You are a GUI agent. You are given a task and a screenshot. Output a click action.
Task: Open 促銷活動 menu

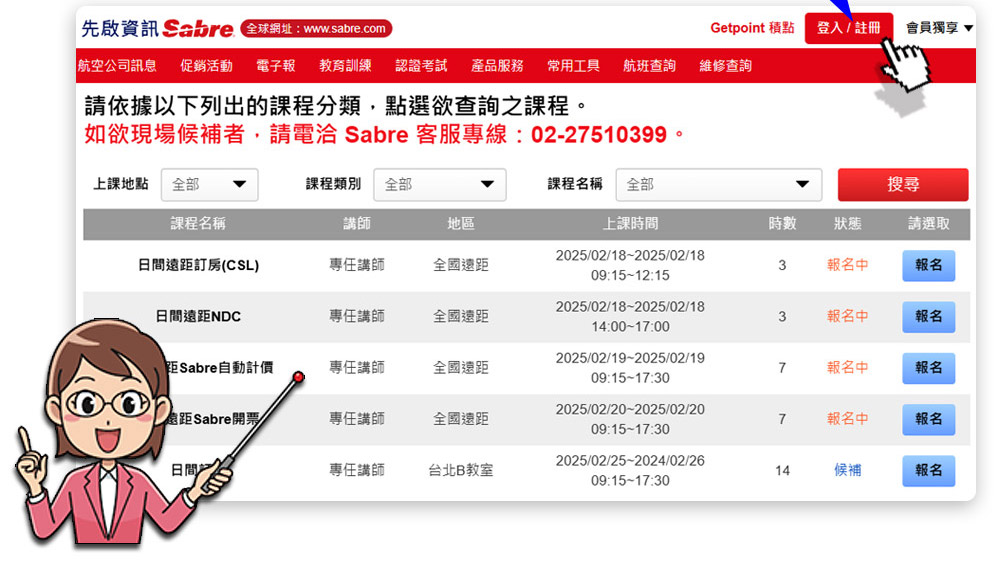pyautogui.click(x=206, y=66)
